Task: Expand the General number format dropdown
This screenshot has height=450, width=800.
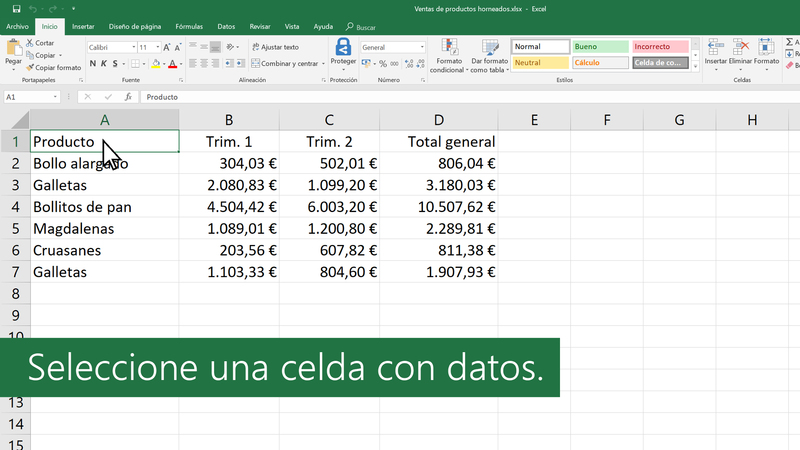Action: point(421,47)
